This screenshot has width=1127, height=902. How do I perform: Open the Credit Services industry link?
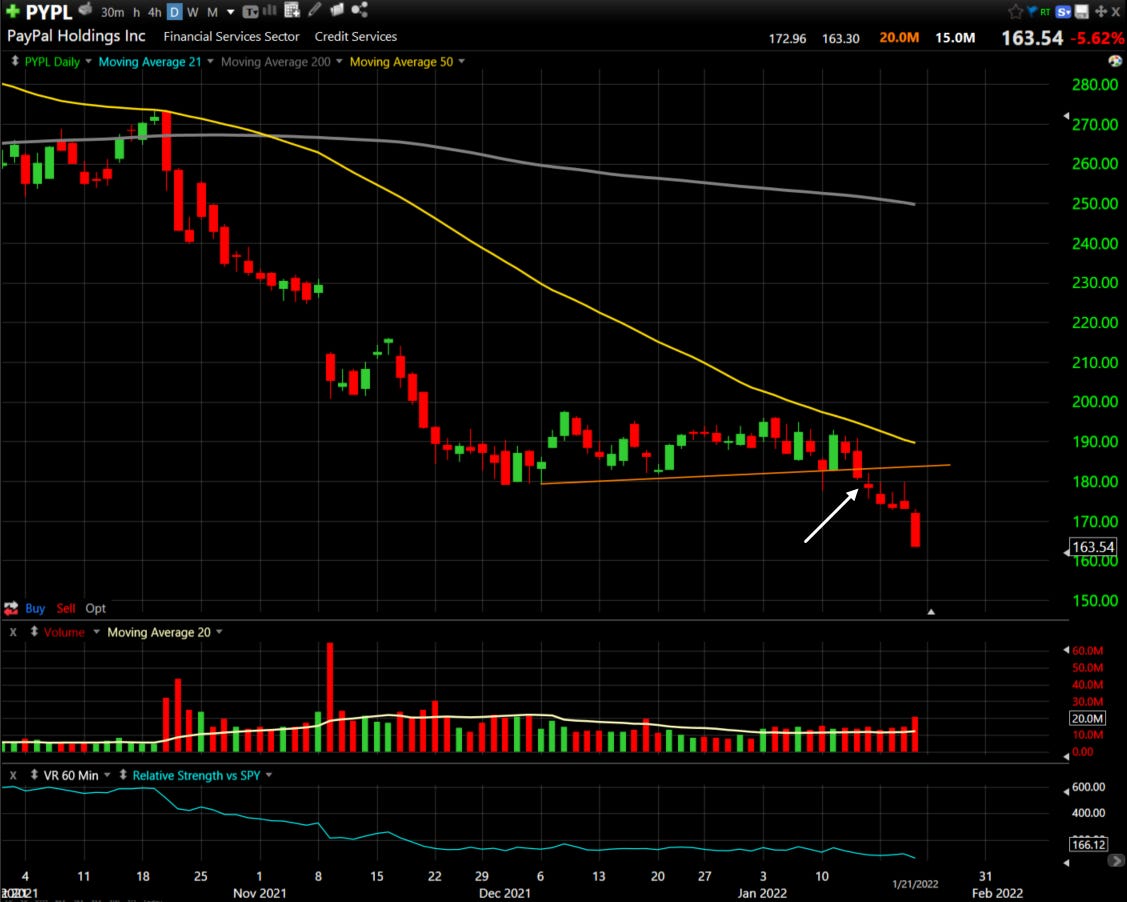[x=356, y=37]
